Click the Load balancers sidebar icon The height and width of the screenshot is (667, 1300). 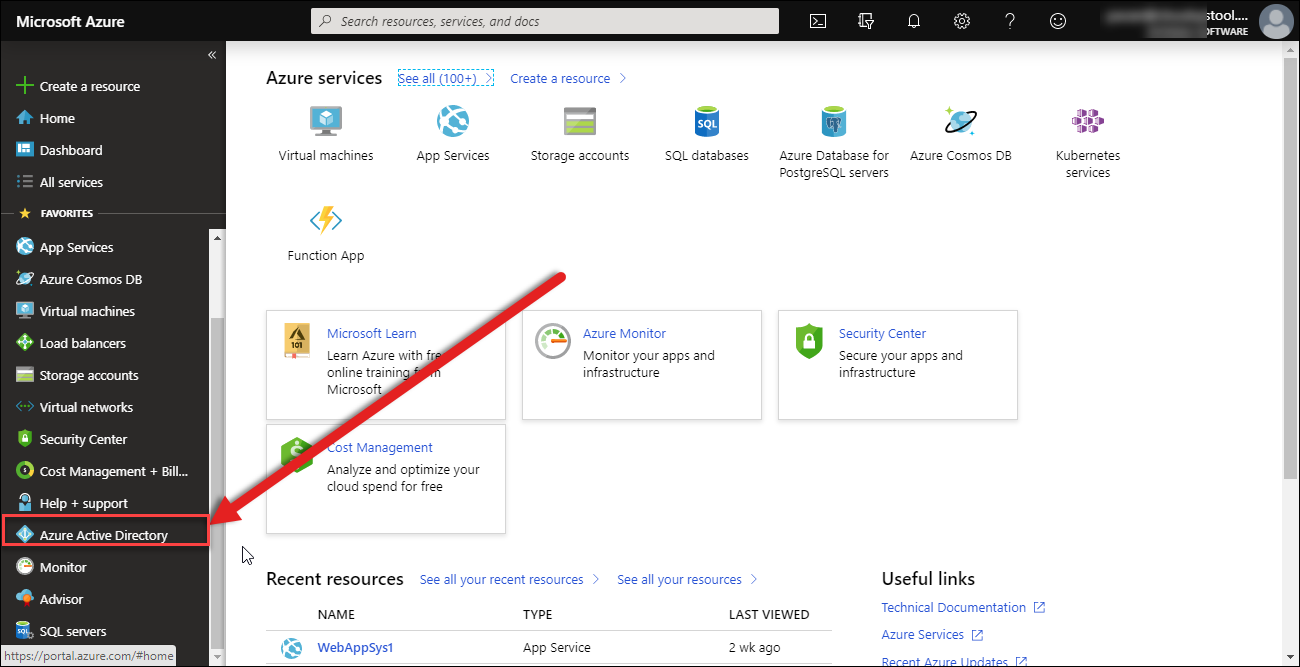pyautogui.click(x=25, y=343)
